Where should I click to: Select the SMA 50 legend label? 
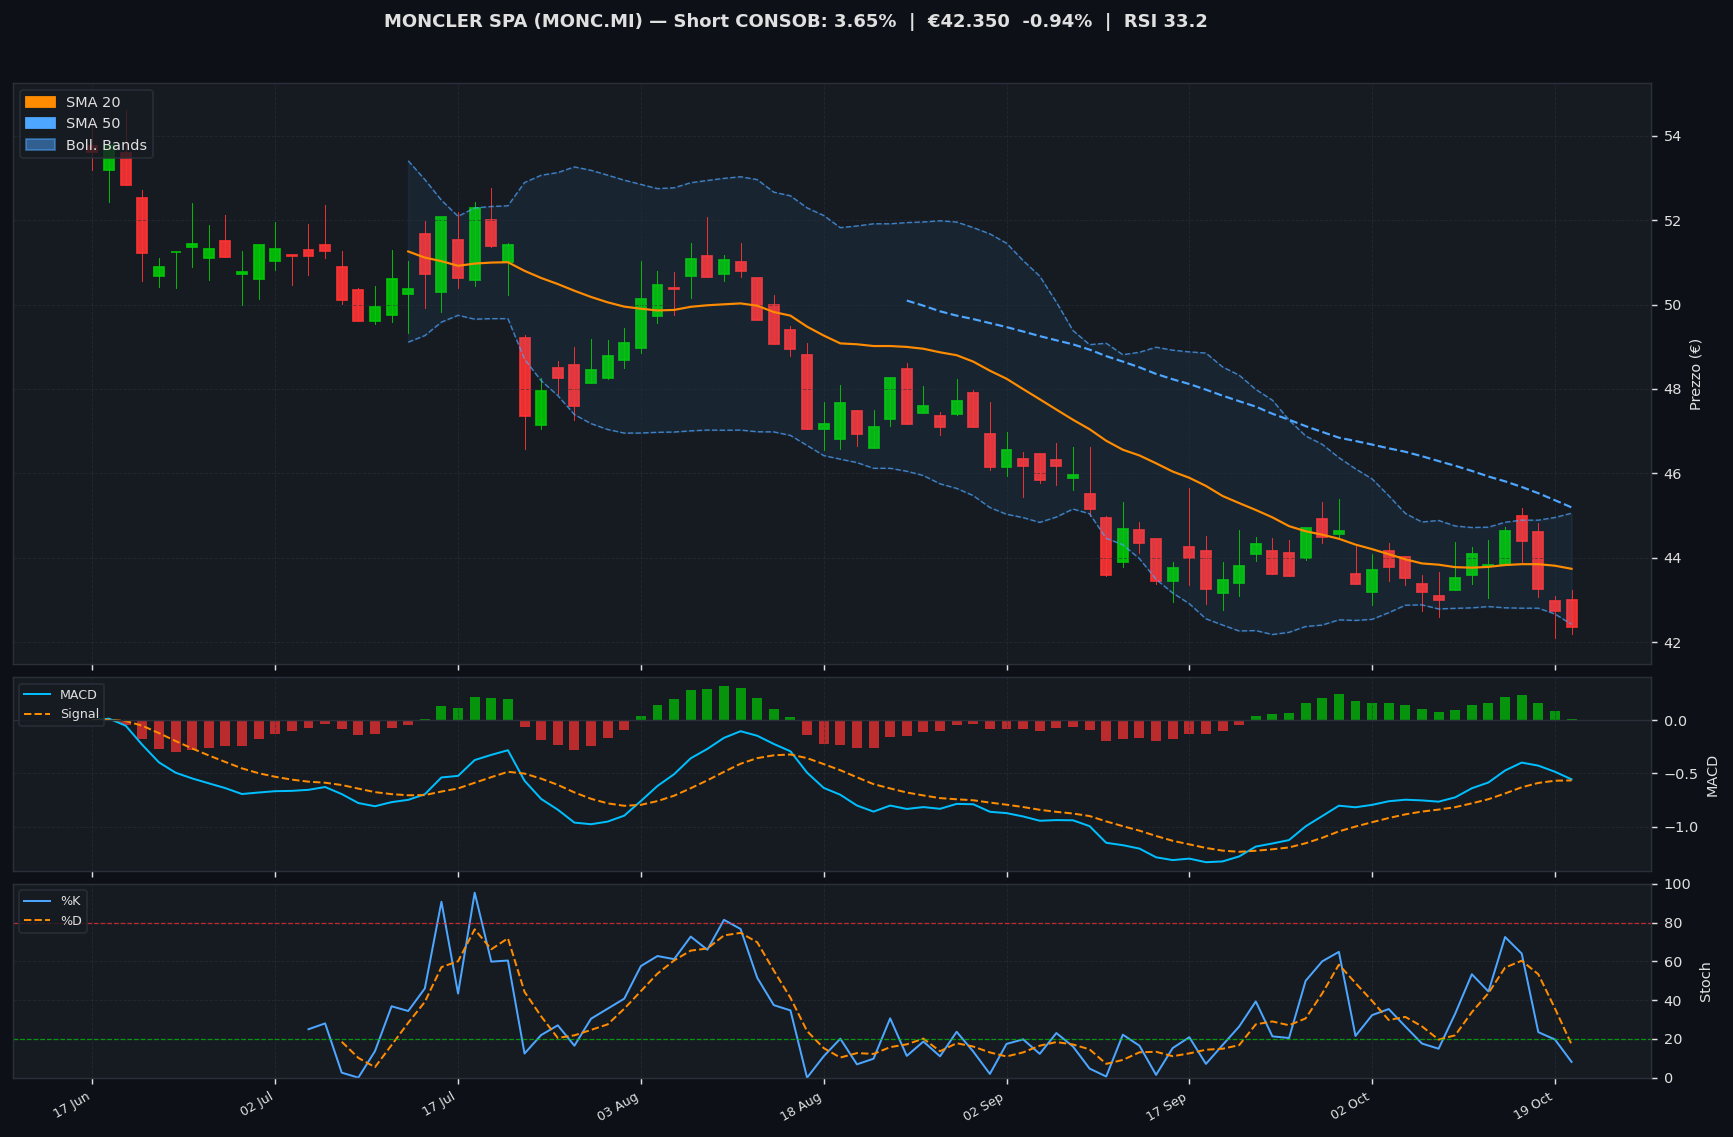pos(93,124)
